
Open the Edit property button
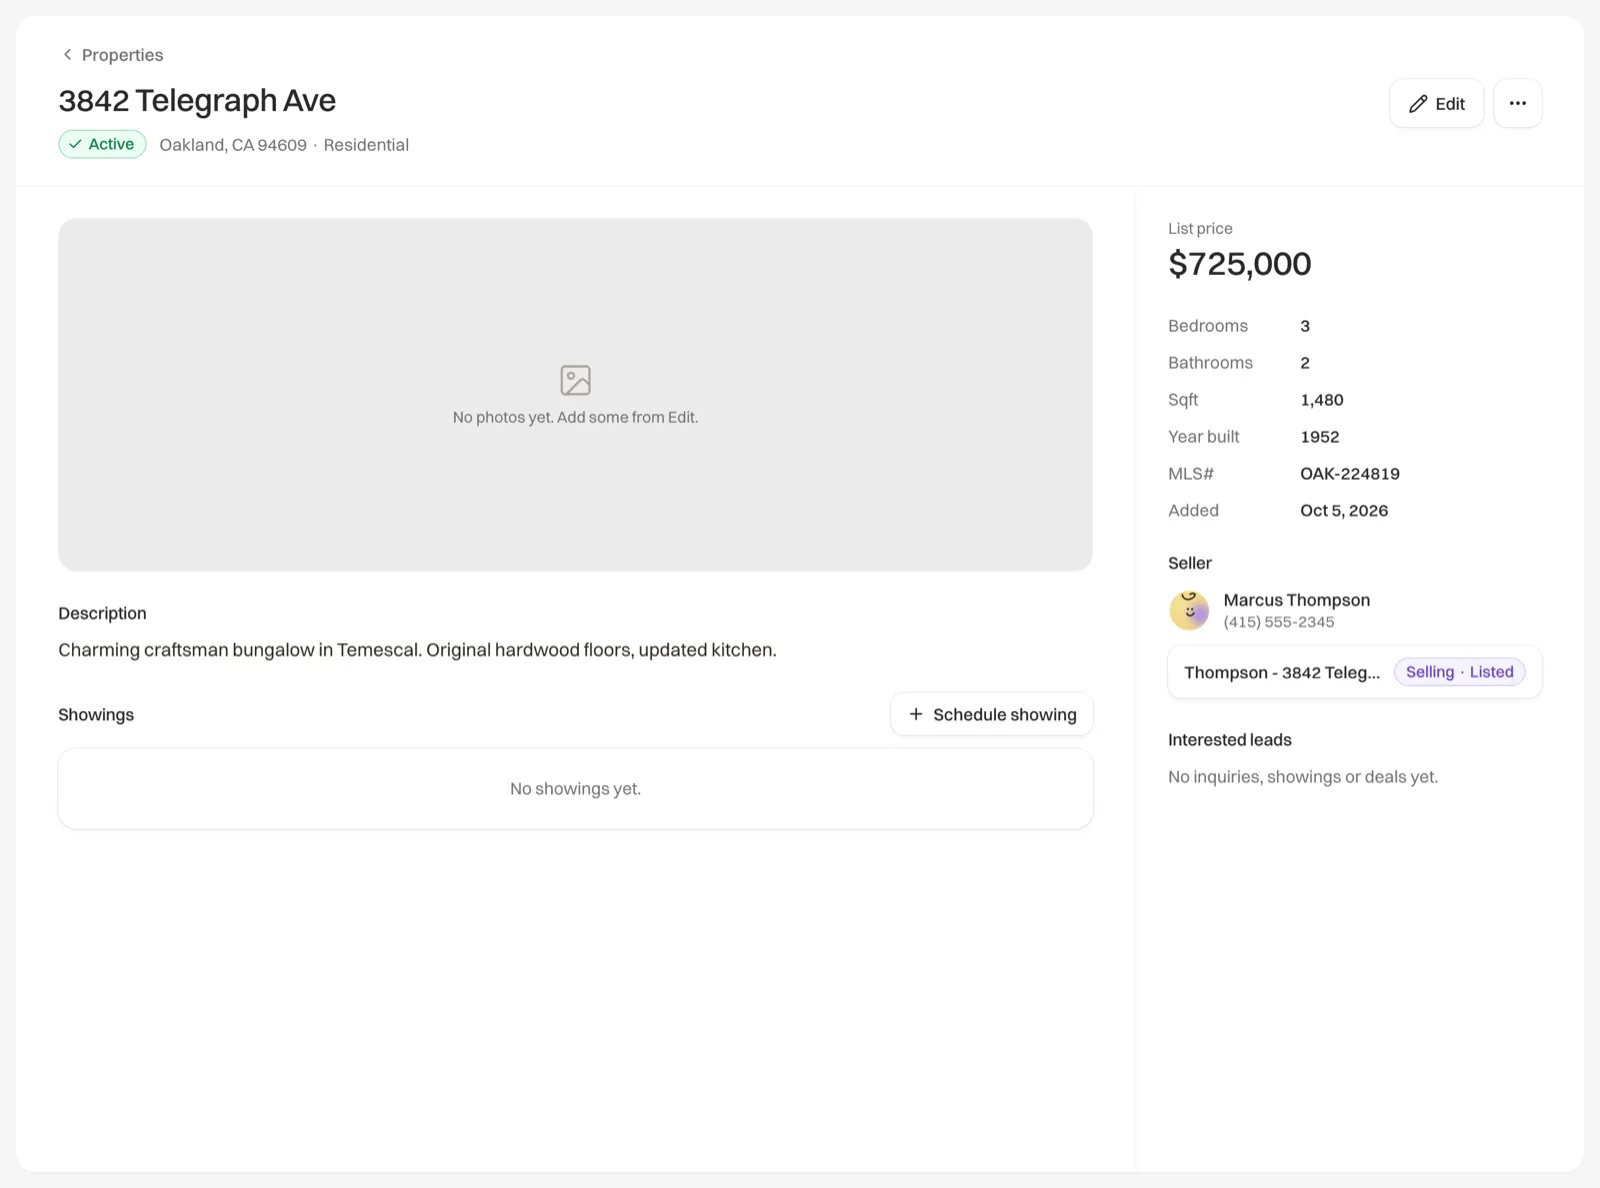pyautogui.click(x=1436, y=103)
